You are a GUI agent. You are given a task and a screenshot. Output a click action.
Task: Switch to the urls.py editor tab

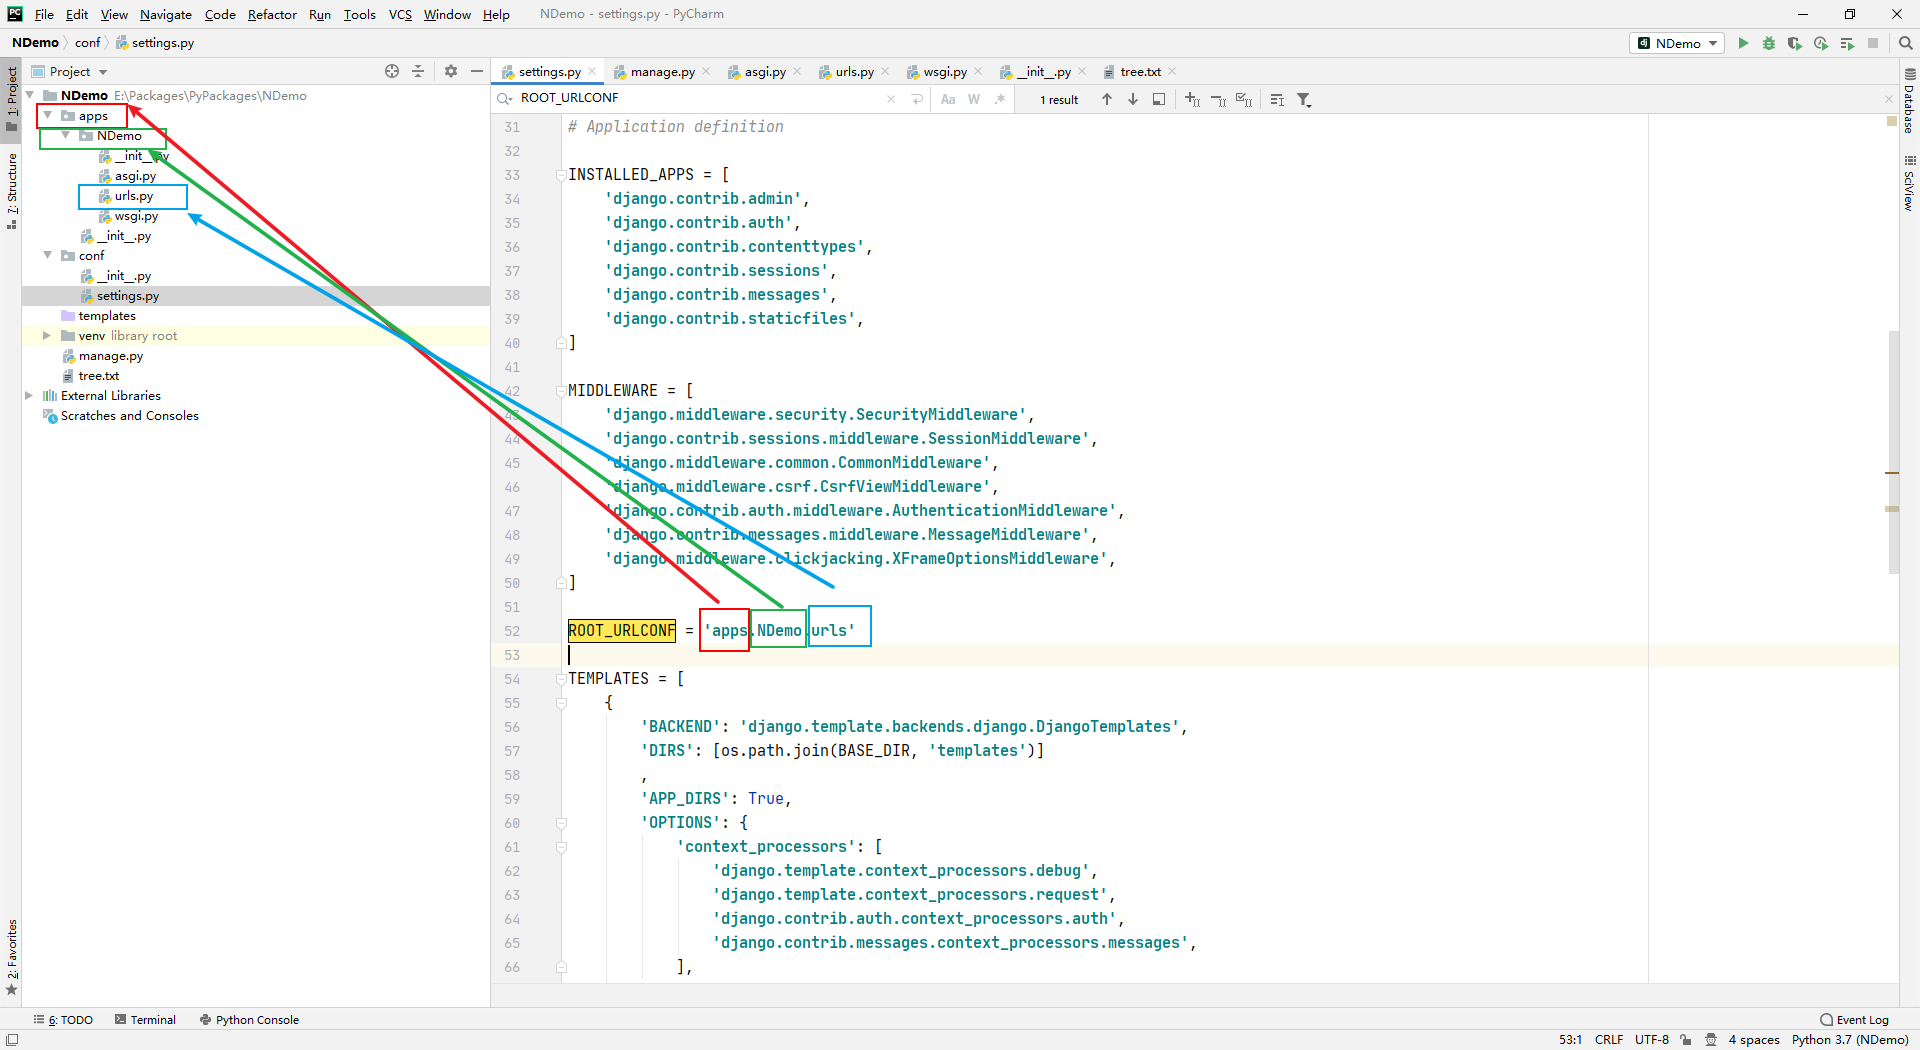(854, 72)
